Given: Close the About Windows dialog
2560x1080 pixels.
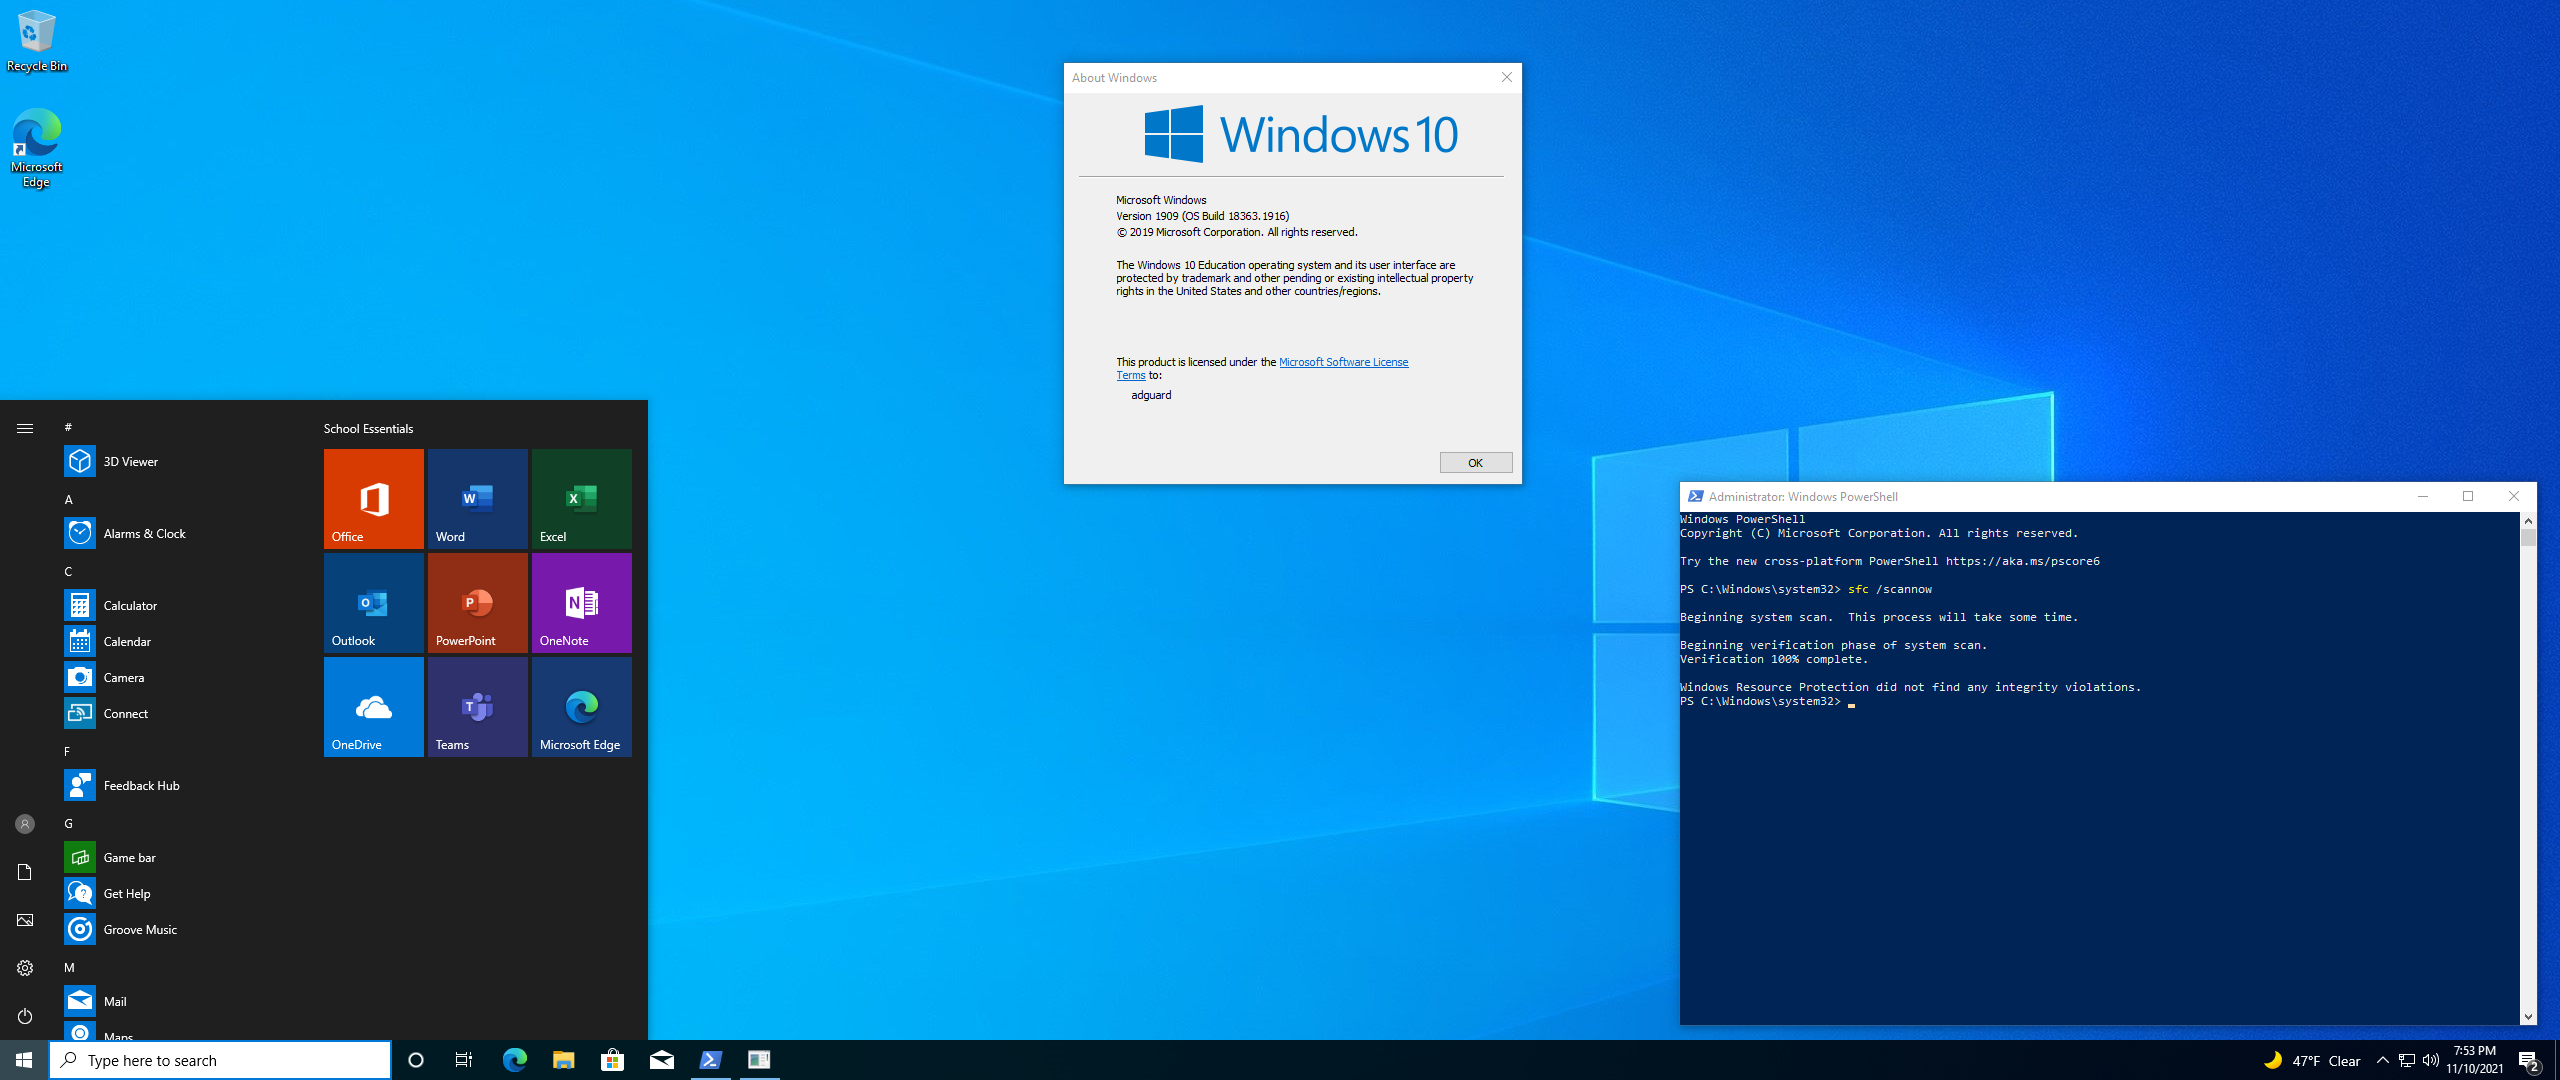Looking at the screenshot, I should [x=1506, y=77].
